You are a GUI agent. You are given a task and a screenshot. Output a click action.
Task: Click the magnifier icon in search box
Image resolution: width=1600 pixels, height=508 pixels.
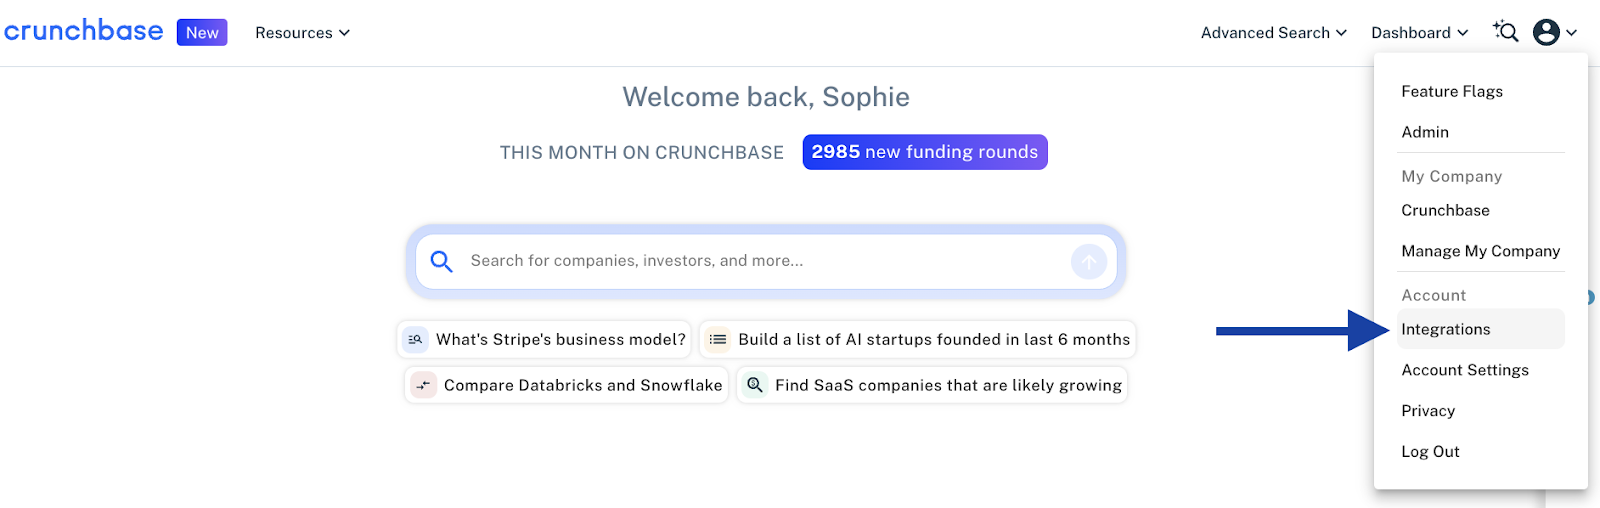[441, 261]
